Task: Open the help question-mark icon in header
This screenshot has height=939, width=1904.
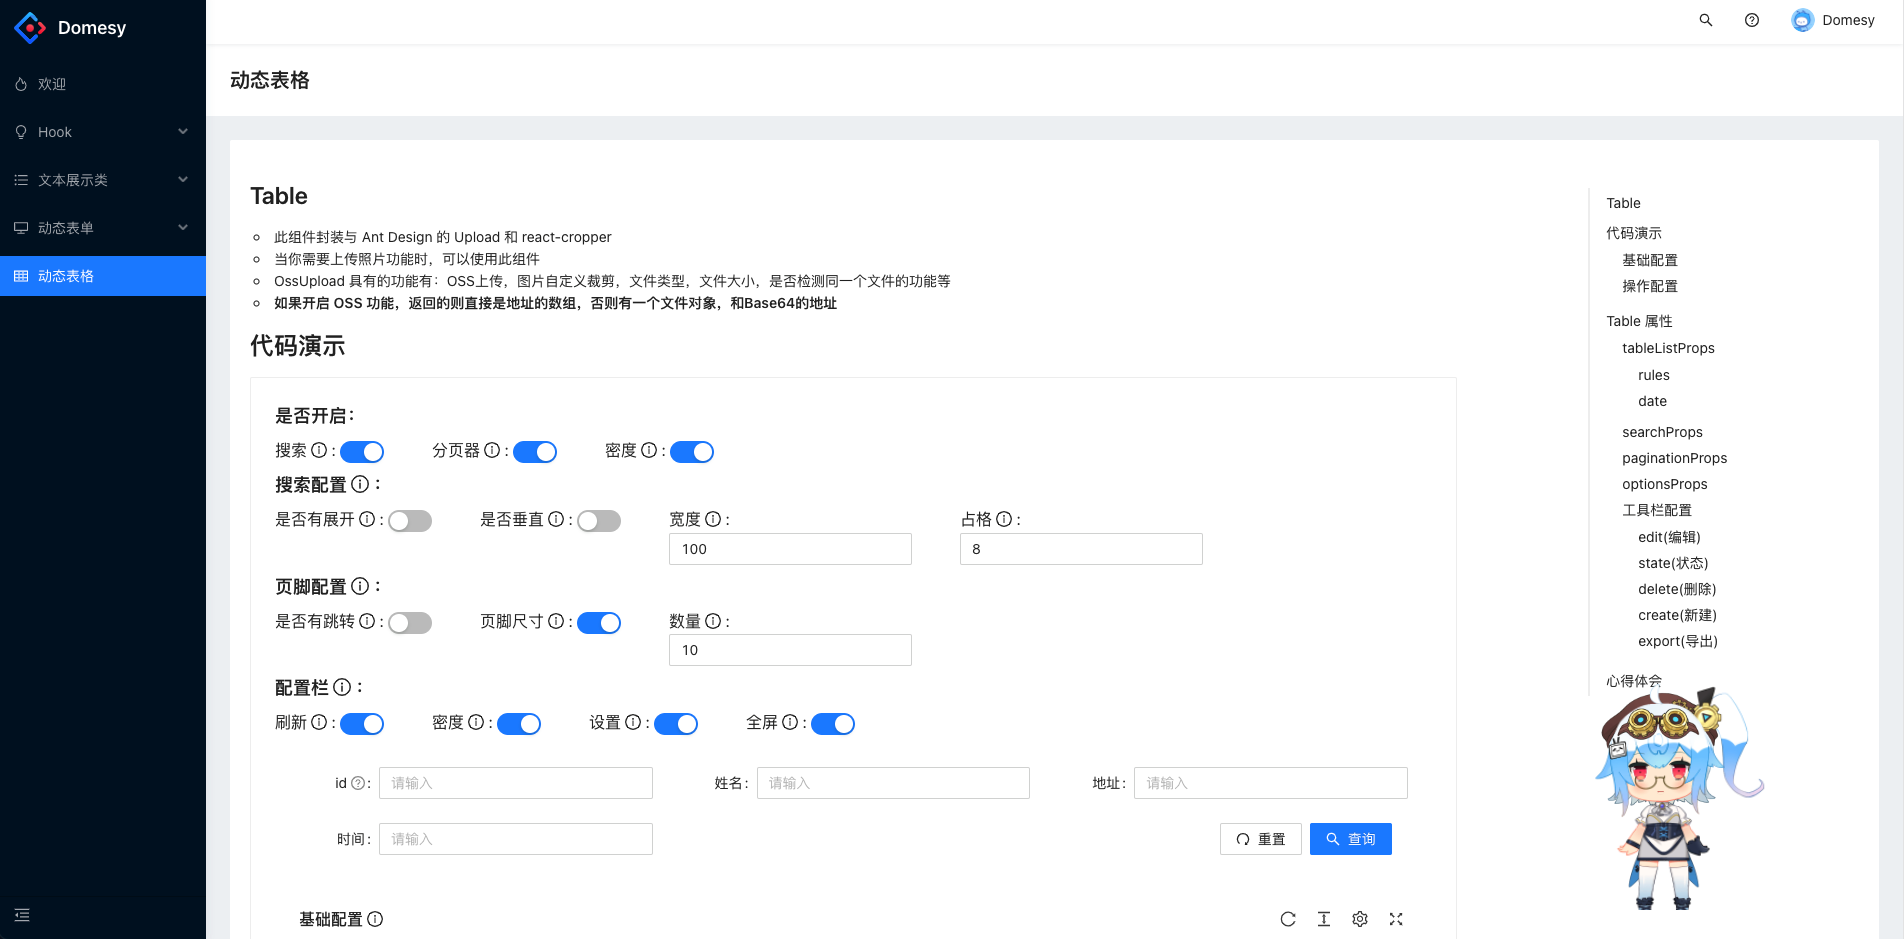Action: (1752, 20)
